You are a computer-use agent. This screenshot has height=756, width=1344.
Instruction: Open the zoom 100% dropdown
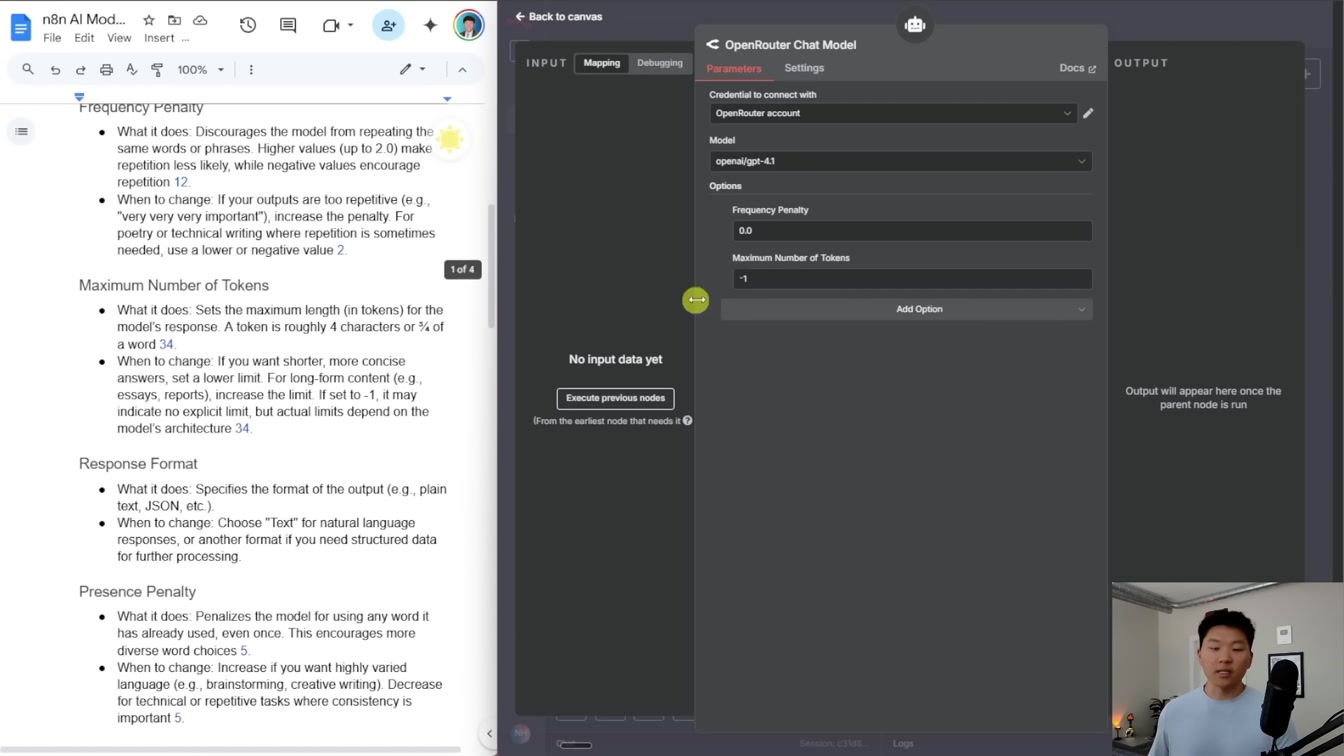tap(201, 70)
